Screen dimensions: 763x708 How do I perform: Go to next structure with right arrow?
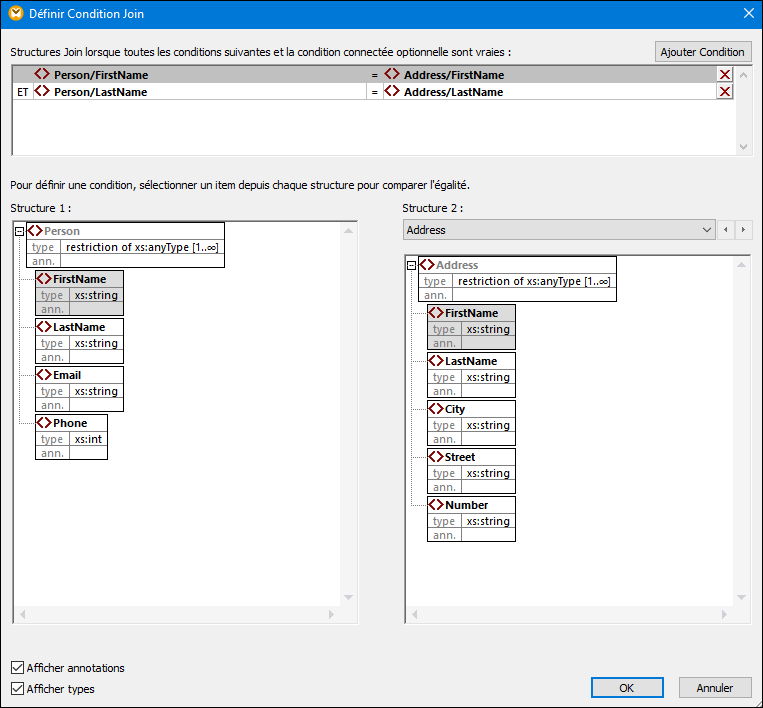(743, 230)
